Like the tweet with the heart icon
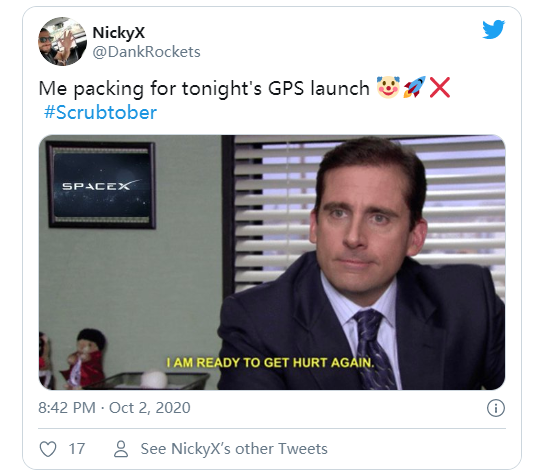Image resolution: width=544 pixels, height=476 pixels. [x=48, y=449]
